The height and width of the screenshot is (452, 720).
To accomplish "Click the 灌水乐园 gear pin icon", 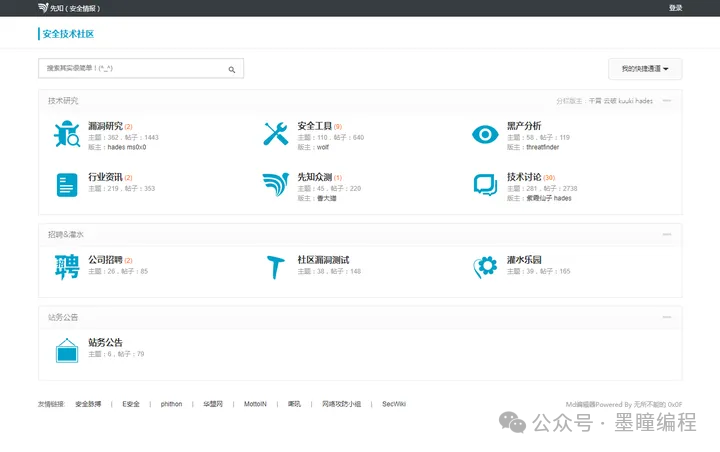I will pos(485,266).
